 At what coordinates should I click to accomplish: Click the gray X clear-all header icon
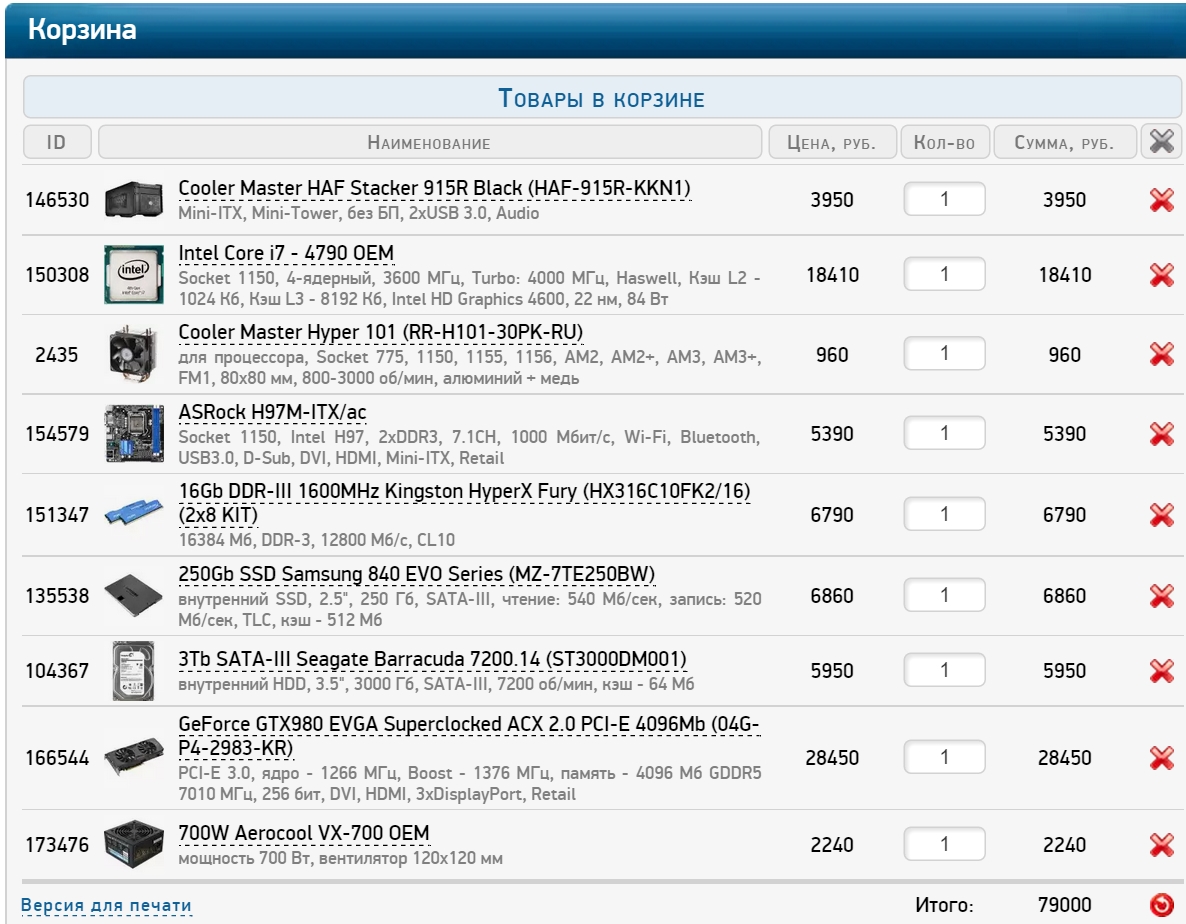click(1161, 141)
